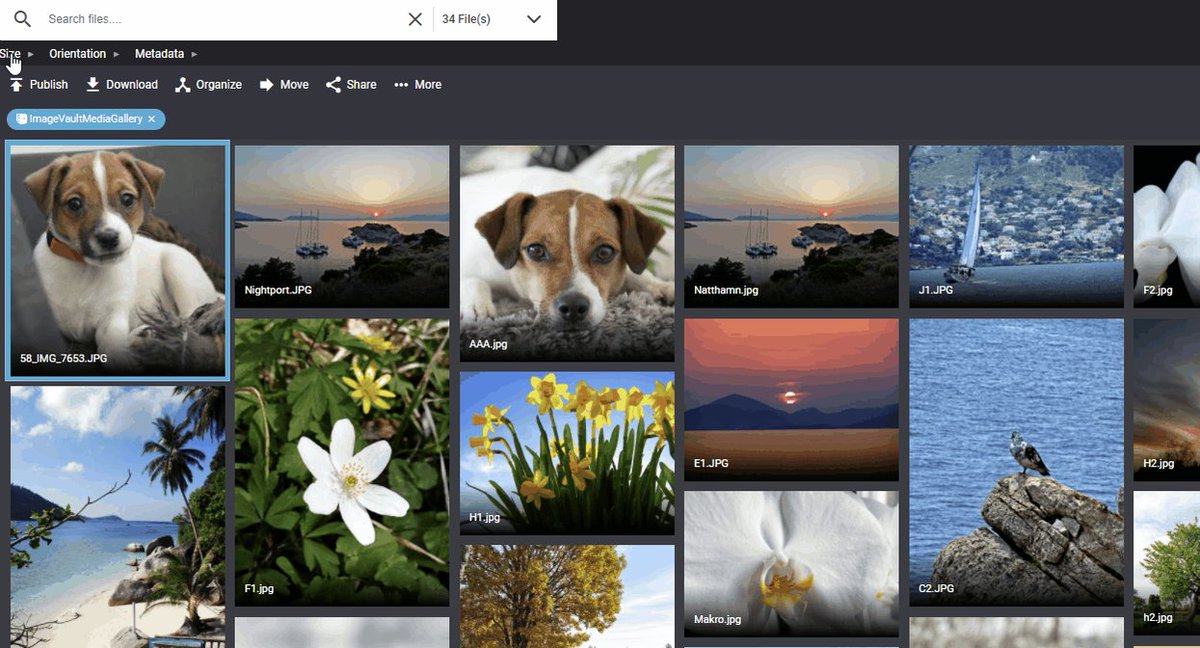Open the More menu label
The height and width of the screenshot is (648, 1200).
[x=428, y=85]
